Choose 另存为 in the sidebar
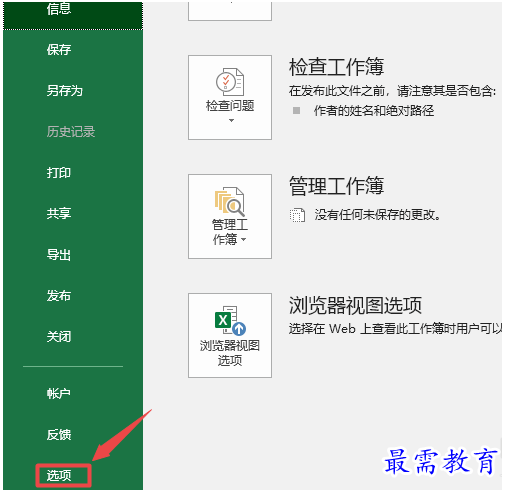Viewport: 506px width, 493px height. (x=65, y=91)
